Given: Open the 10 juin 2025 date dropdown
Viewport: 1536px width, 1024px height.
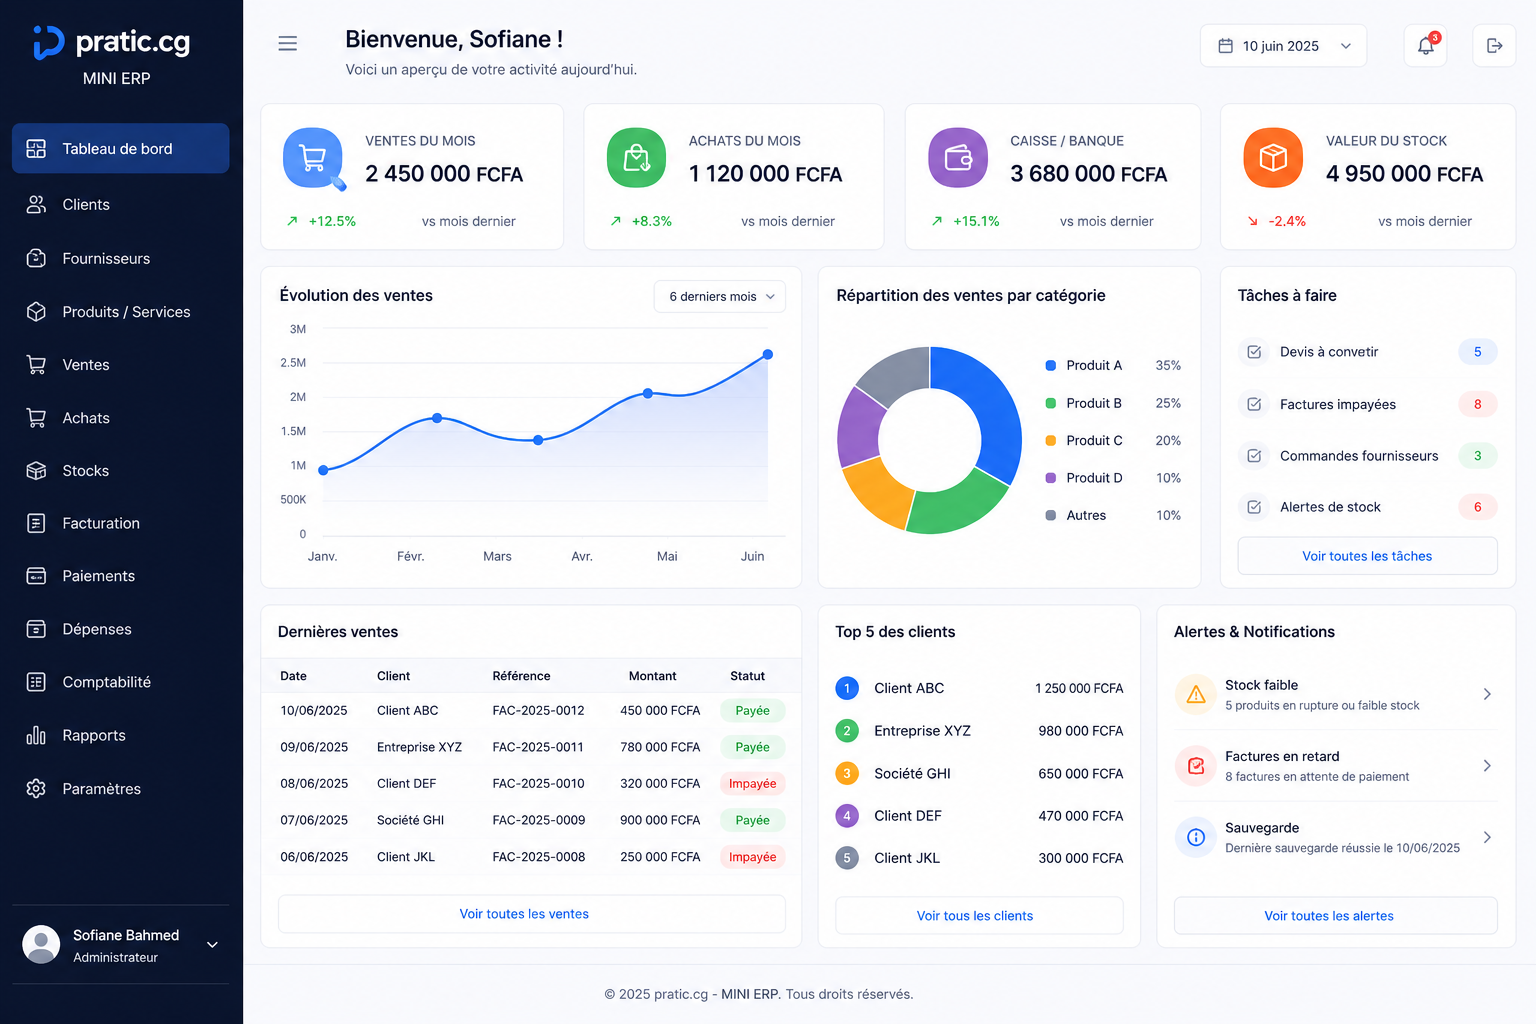Looking at the screenshot, I should point(1283,46).
